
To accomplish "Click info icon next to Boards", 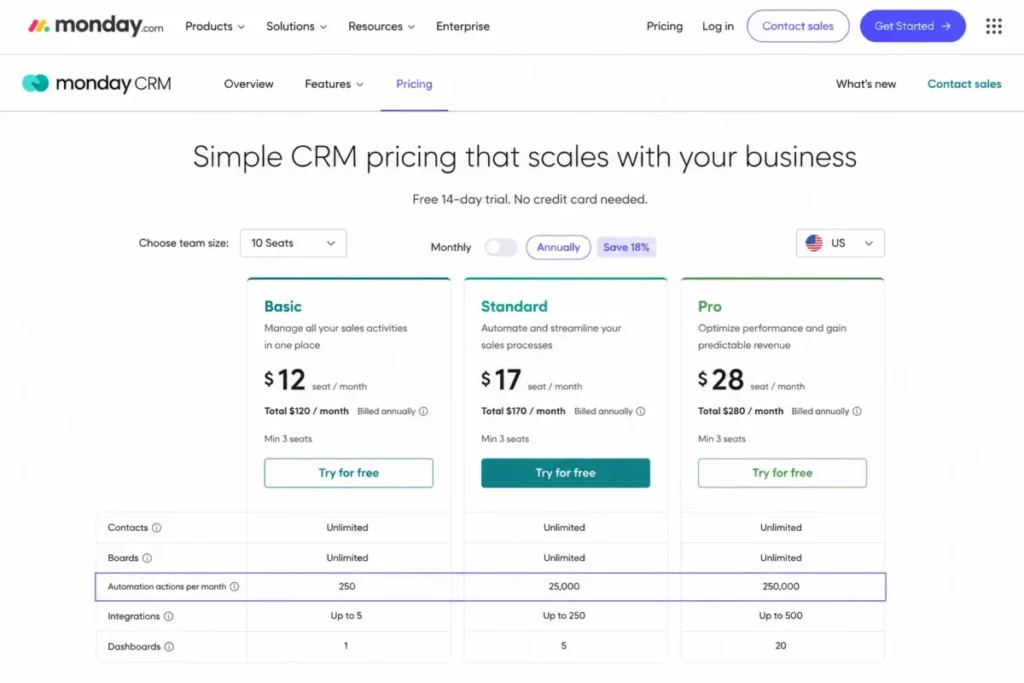I will [147, 558].
